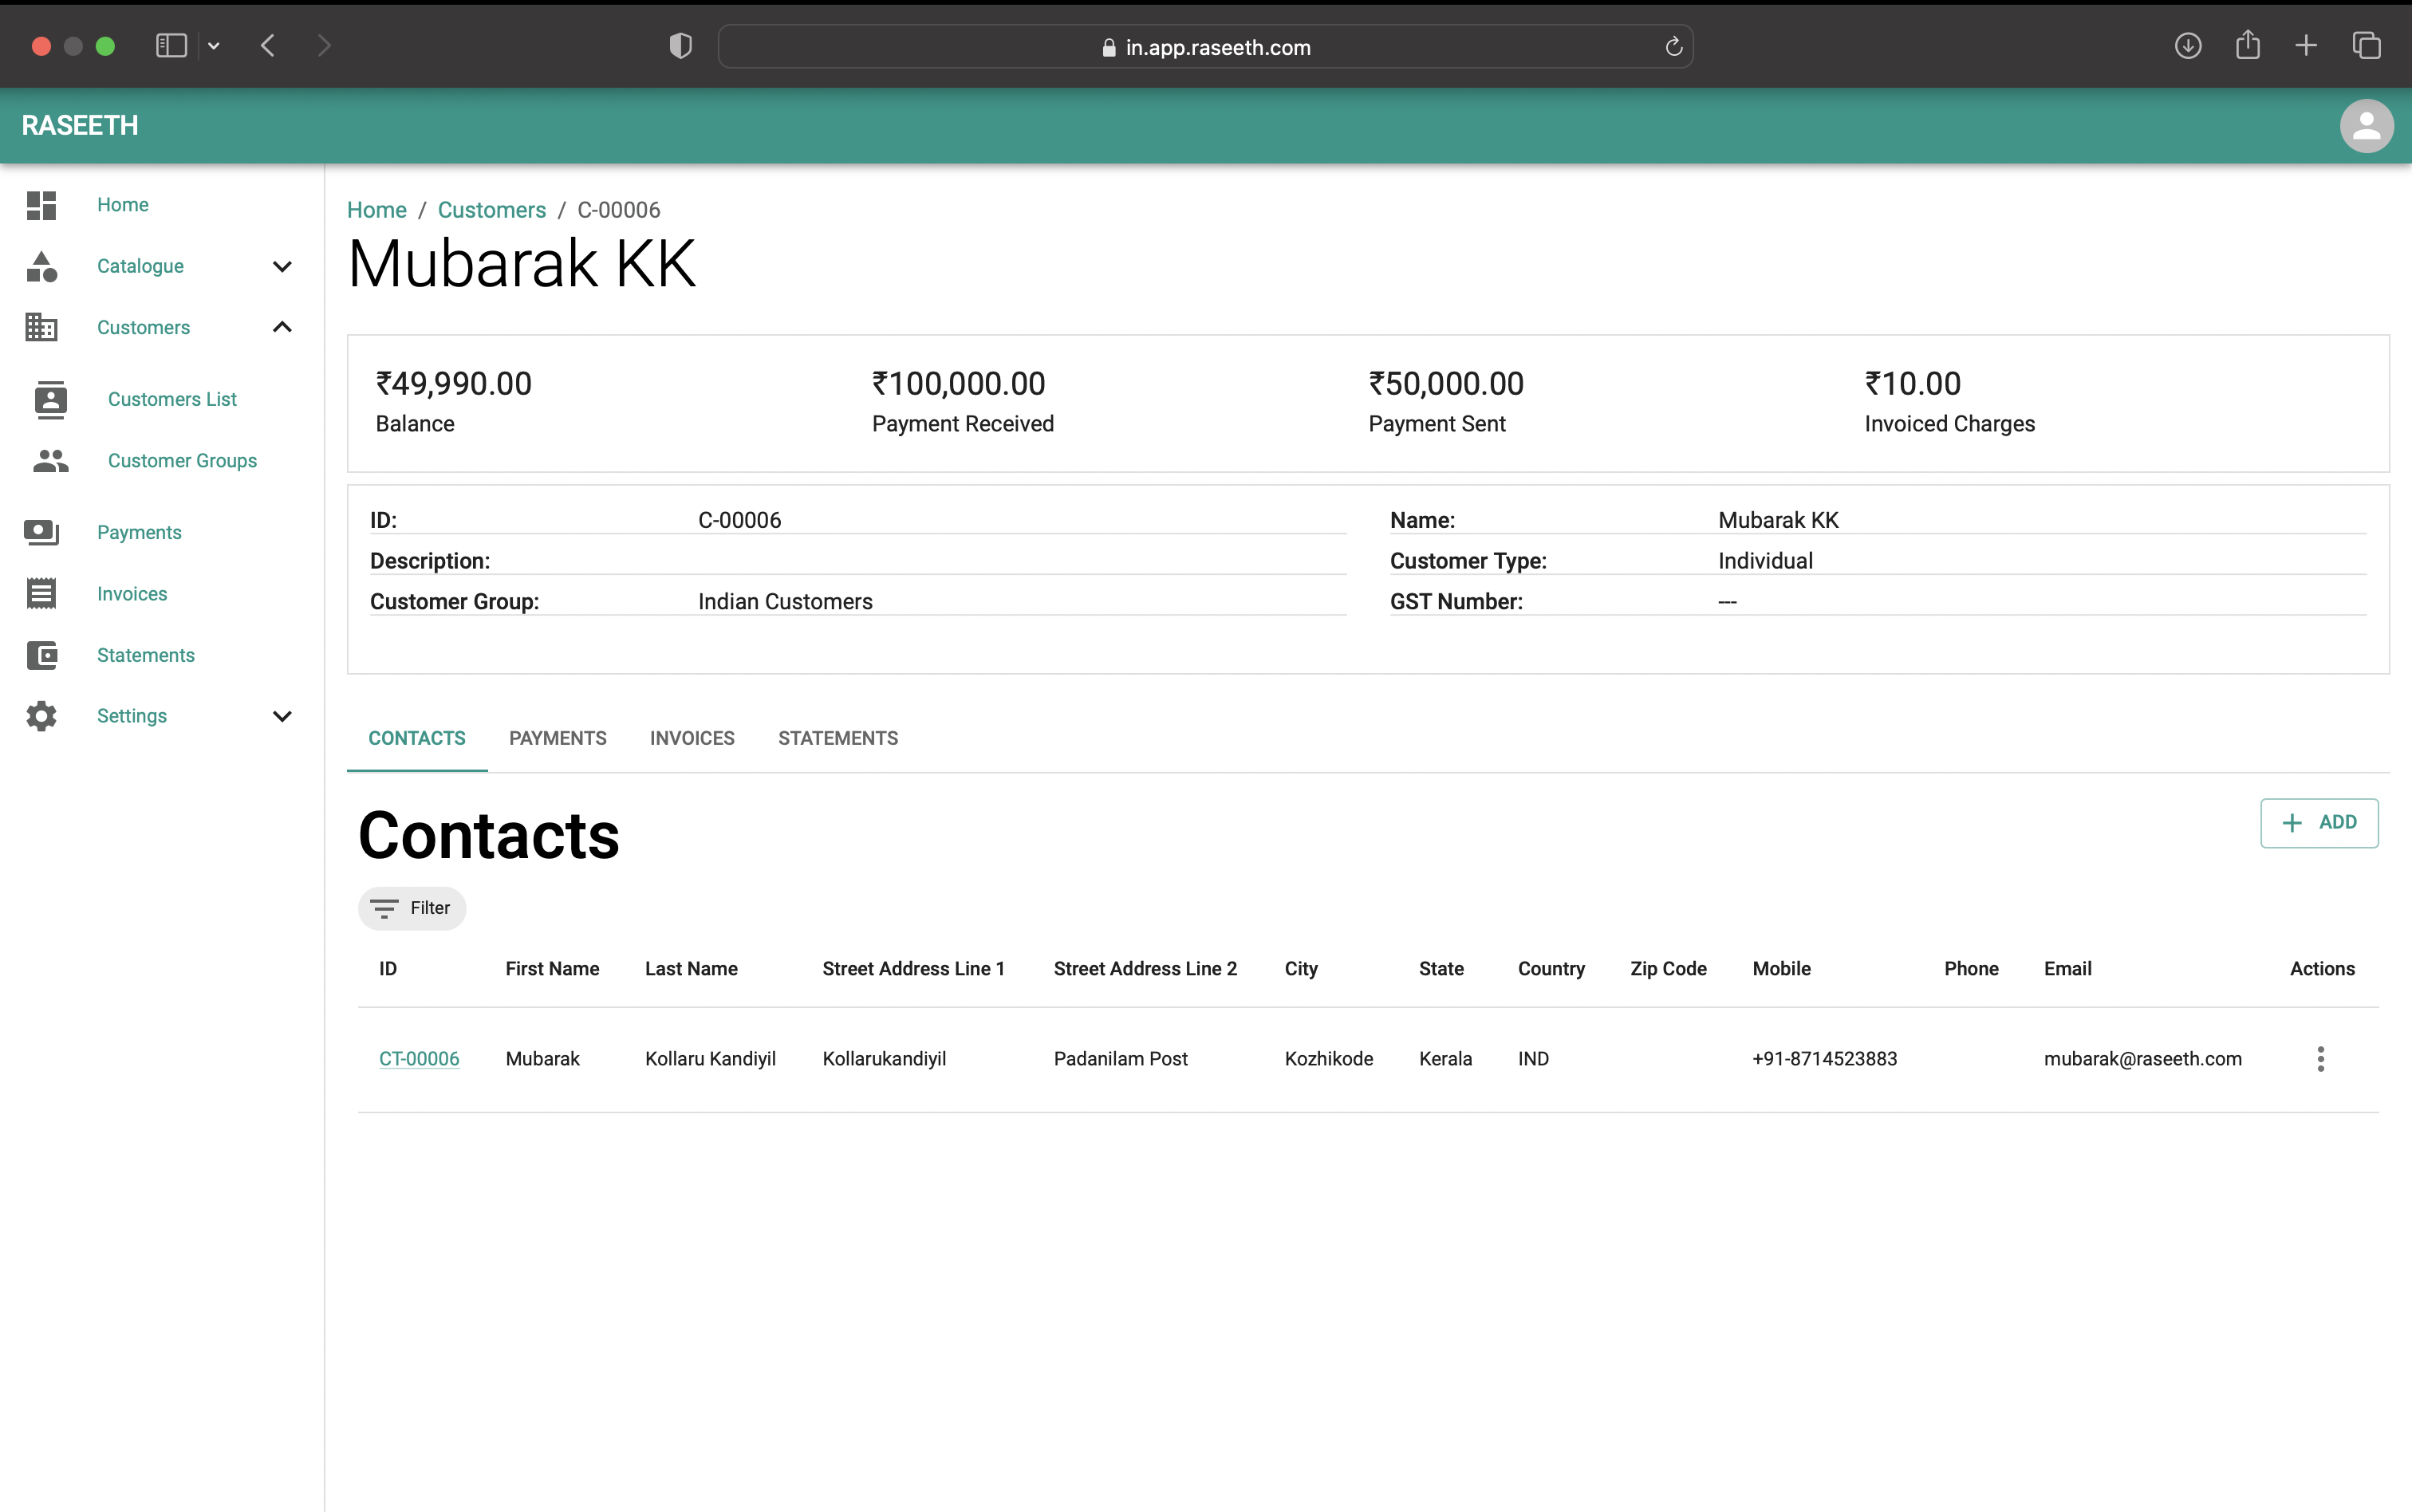Click the browser address bar
Image resolution: width=2412 pixels, height=1512 pixels.
pyautogui.click(x=1205, y=47)
